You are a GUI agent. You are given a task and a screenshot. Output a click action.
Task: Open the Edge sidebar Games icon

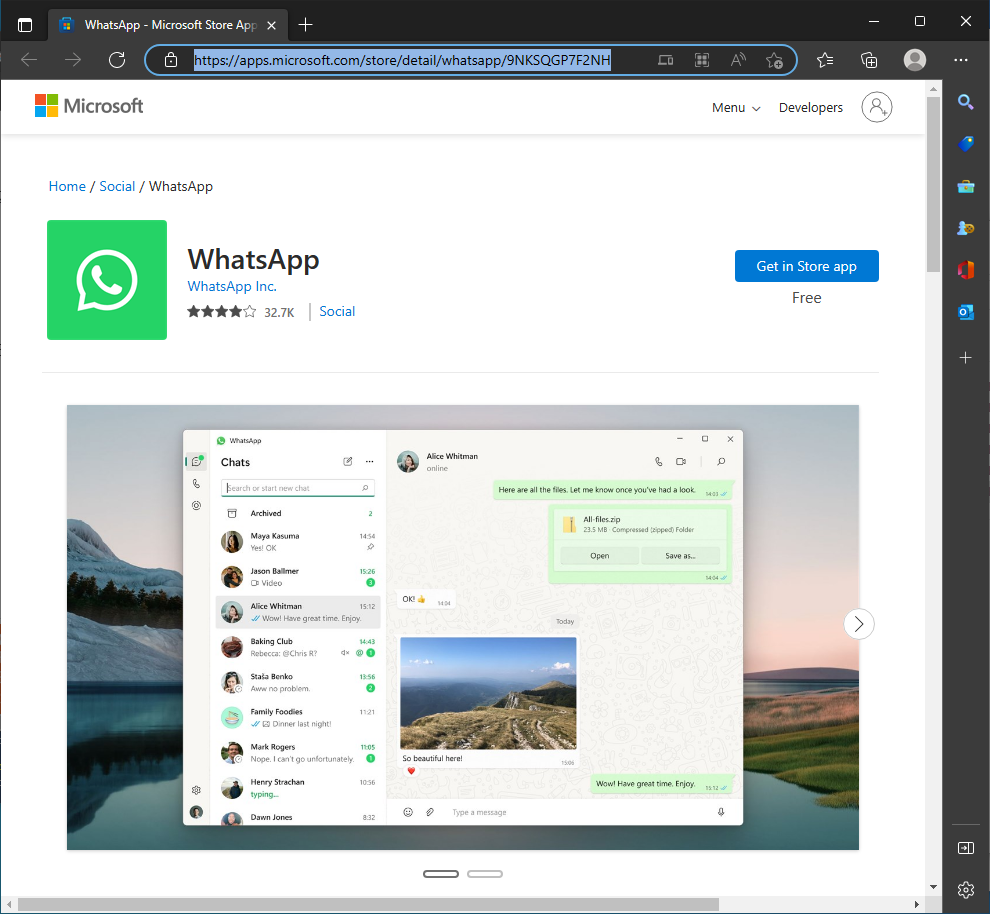pyautogui.click(x=965, y=228)
